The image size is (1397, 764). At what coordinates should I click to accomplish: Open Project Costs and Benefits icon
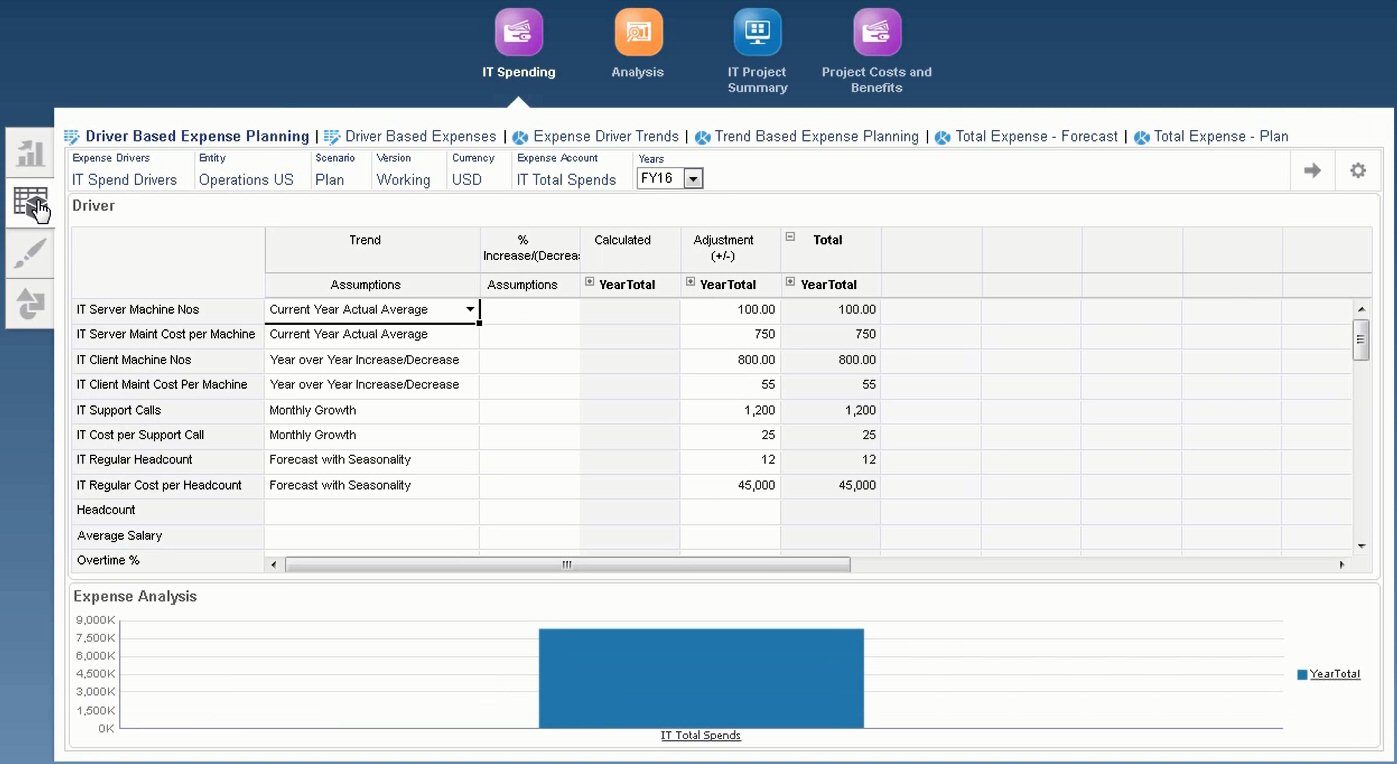point(876,32)
